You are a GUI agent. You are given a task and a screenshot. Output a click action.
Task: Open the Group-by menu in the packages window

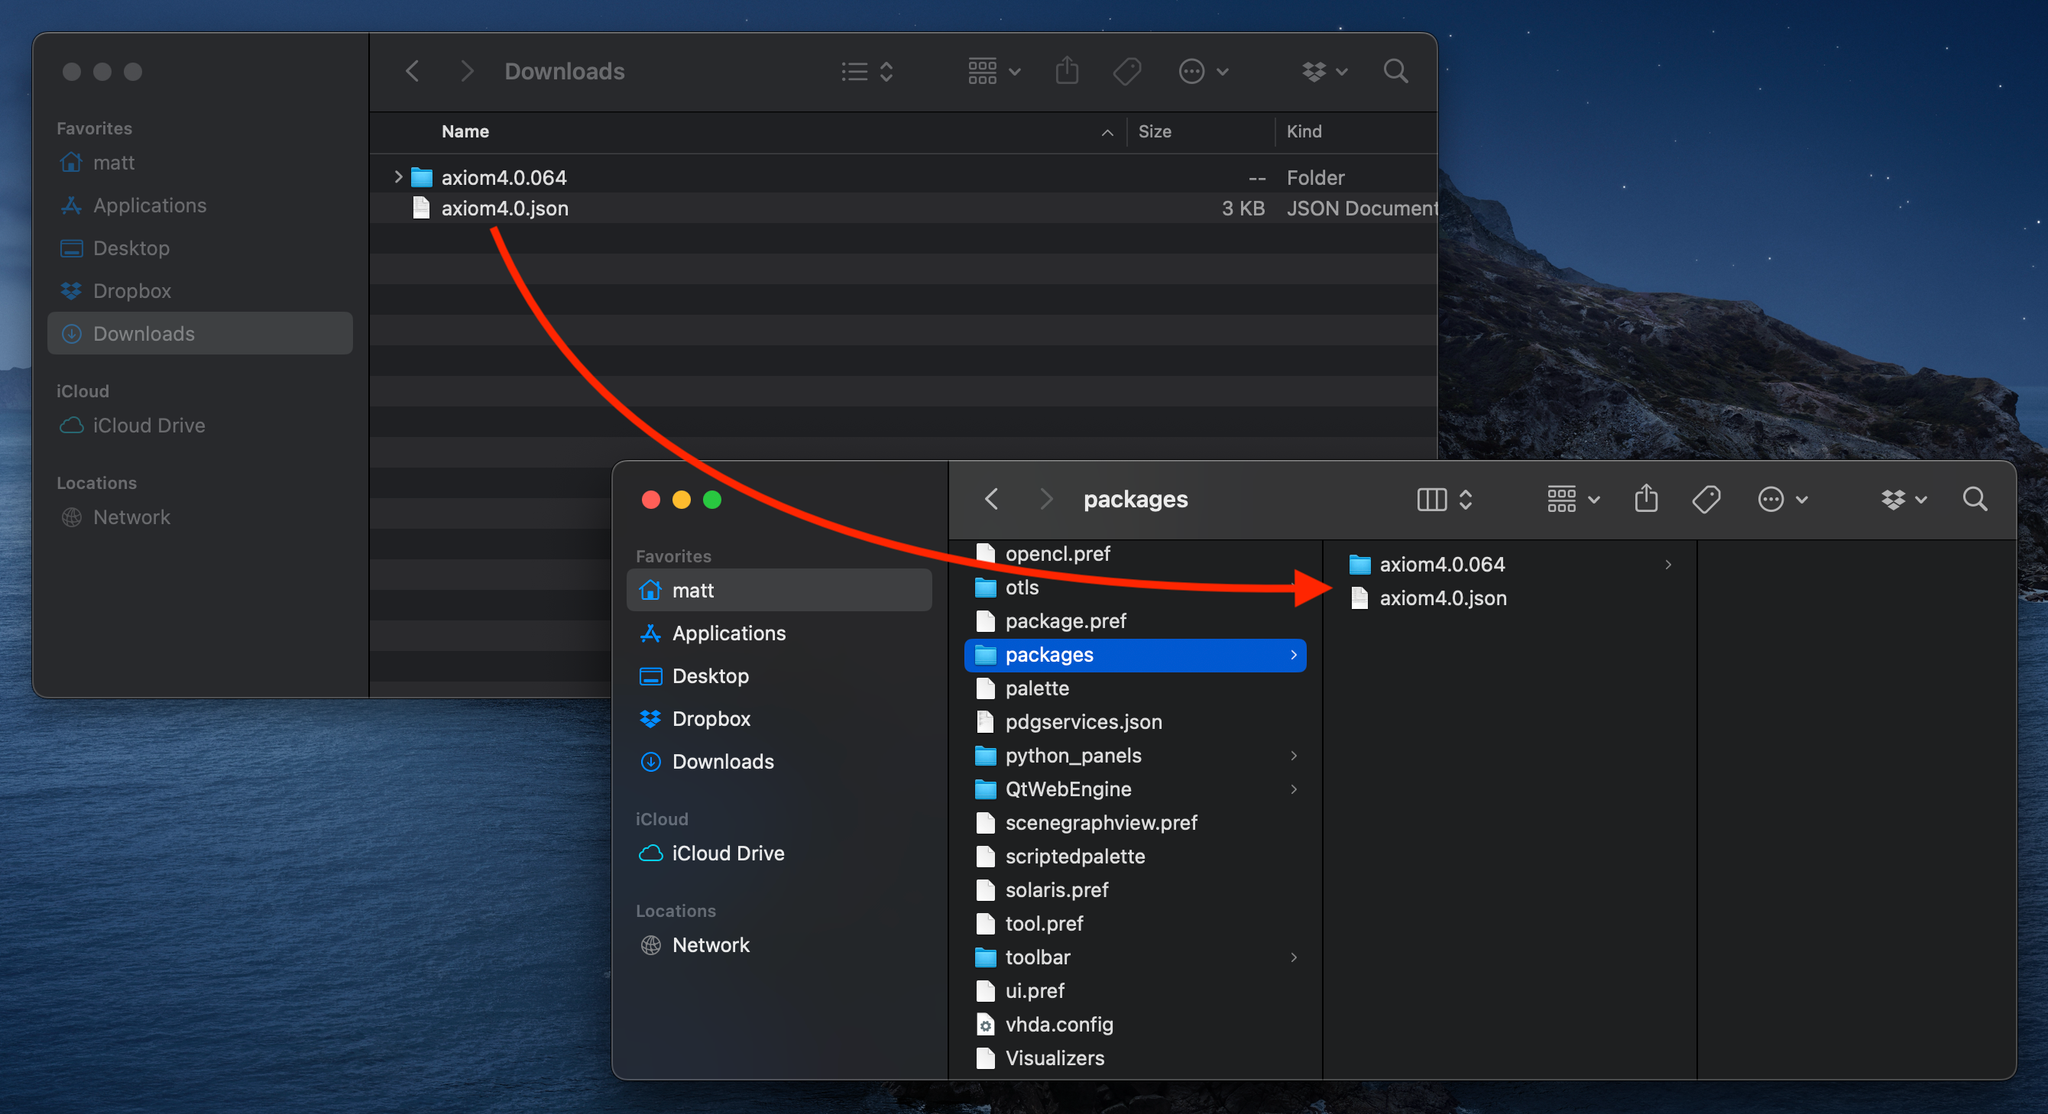[1573, 499]
